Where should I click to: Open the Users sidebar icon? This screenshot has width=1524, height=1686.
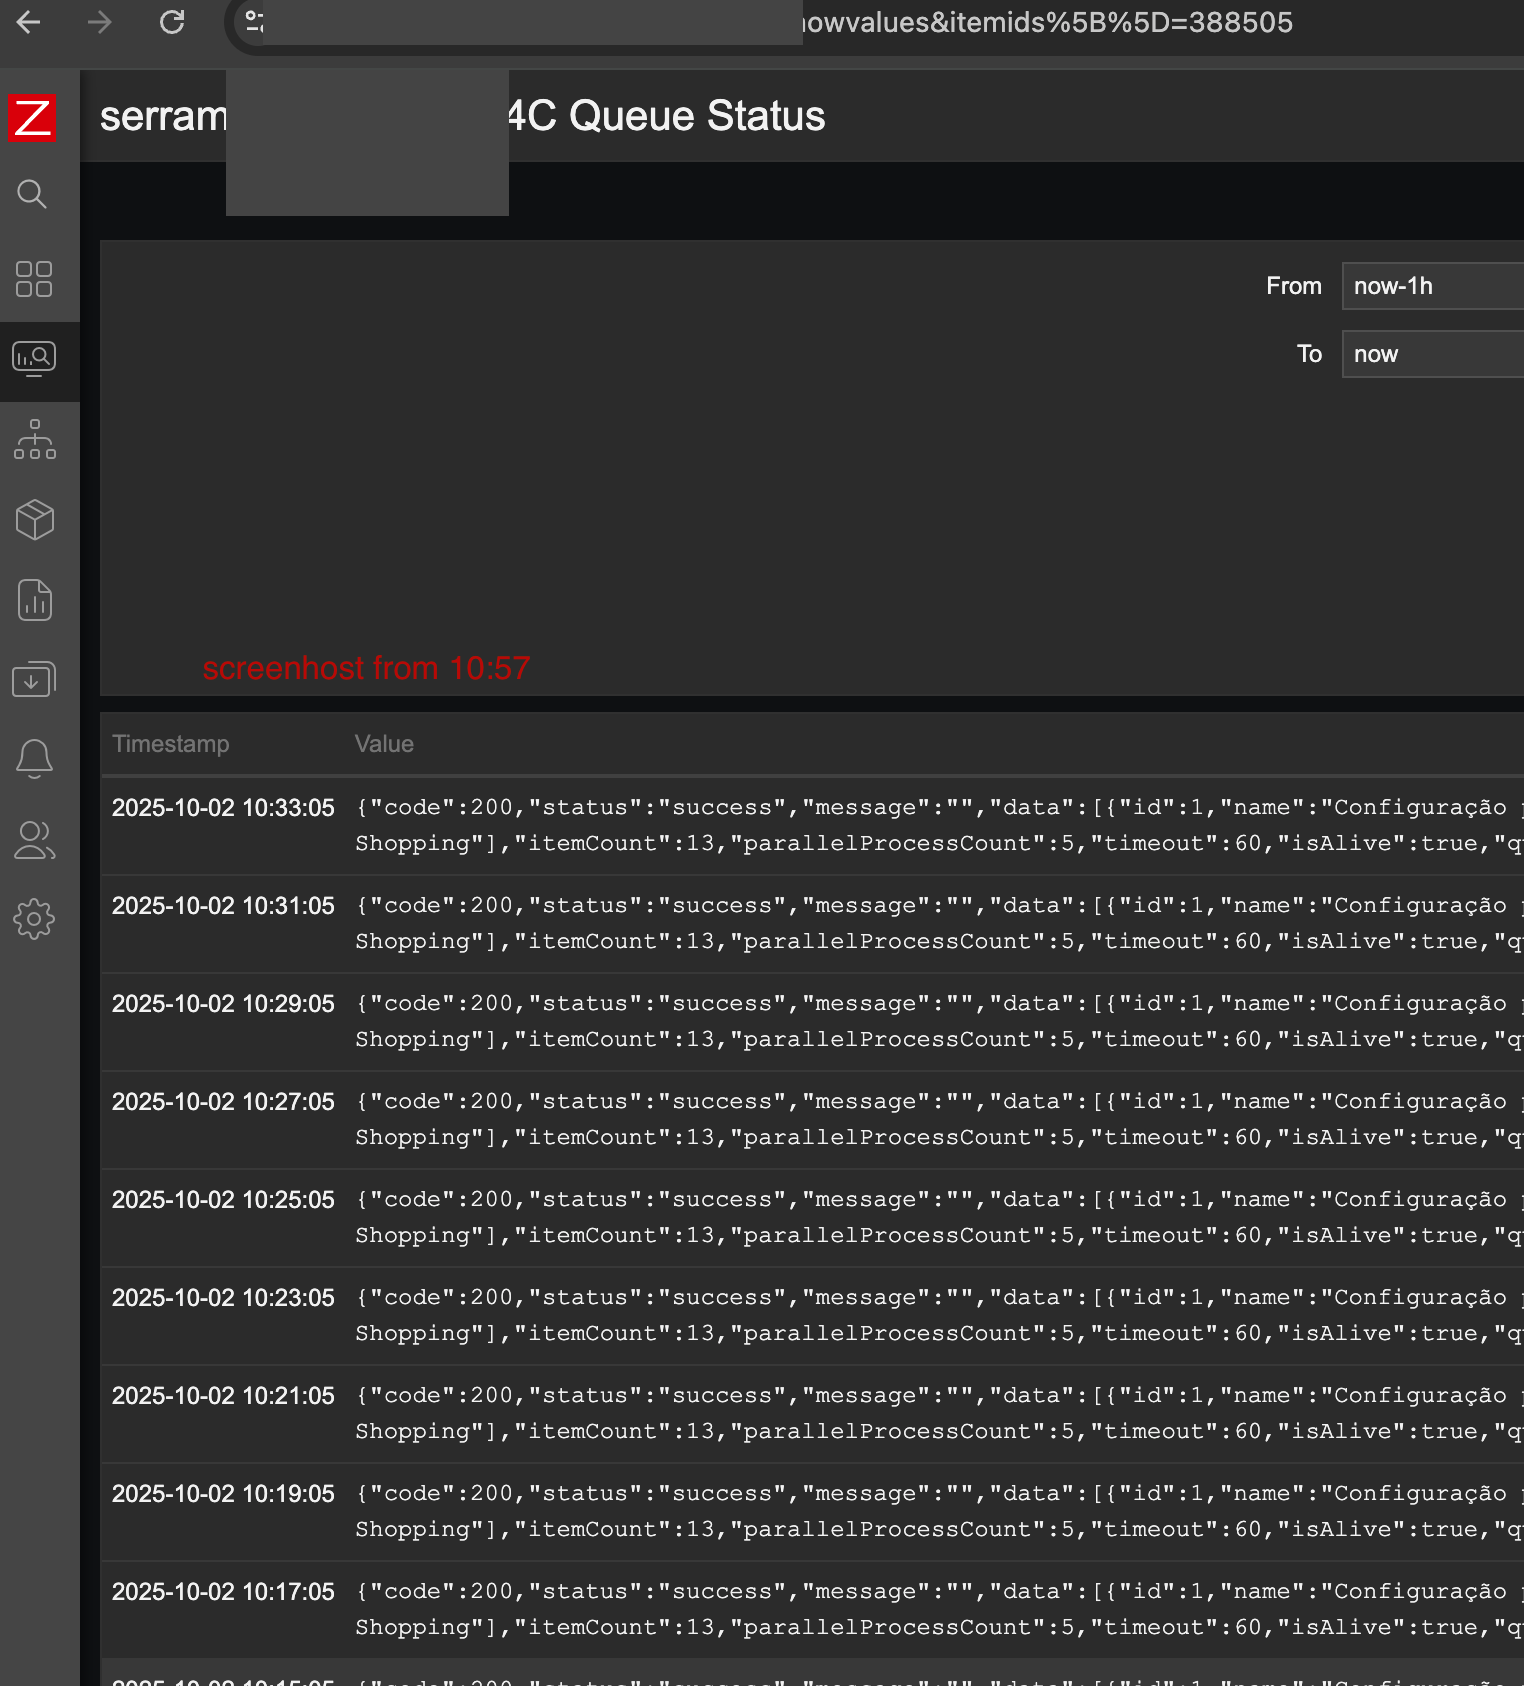(34, 840)
